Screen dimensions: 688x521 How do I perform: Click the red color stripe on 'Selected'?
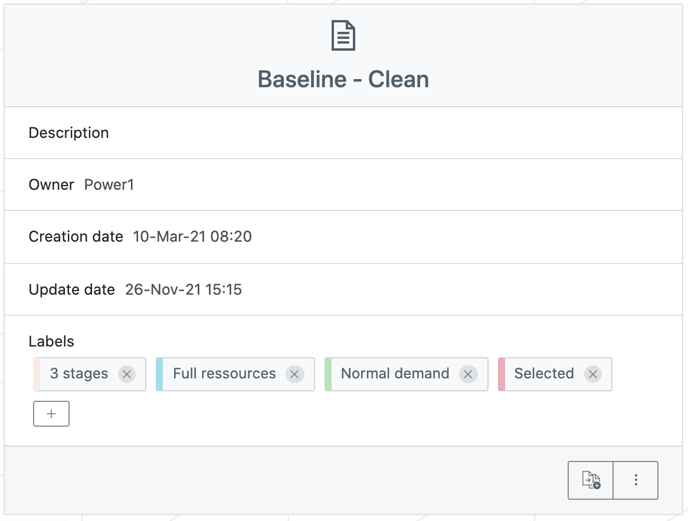[502, 374]
